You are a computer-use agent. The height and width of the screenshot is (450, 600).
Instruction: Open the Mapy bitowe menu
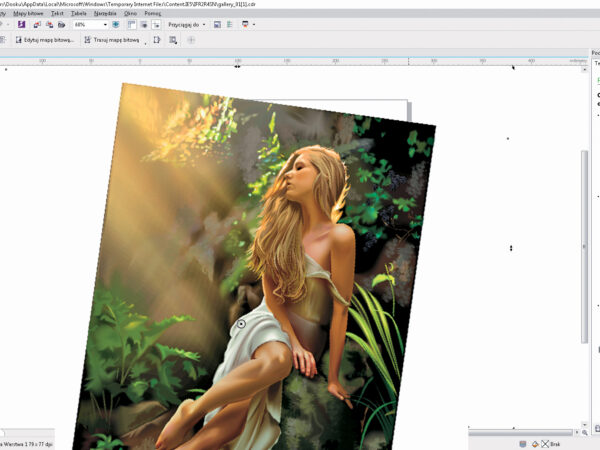click(29, 14)
